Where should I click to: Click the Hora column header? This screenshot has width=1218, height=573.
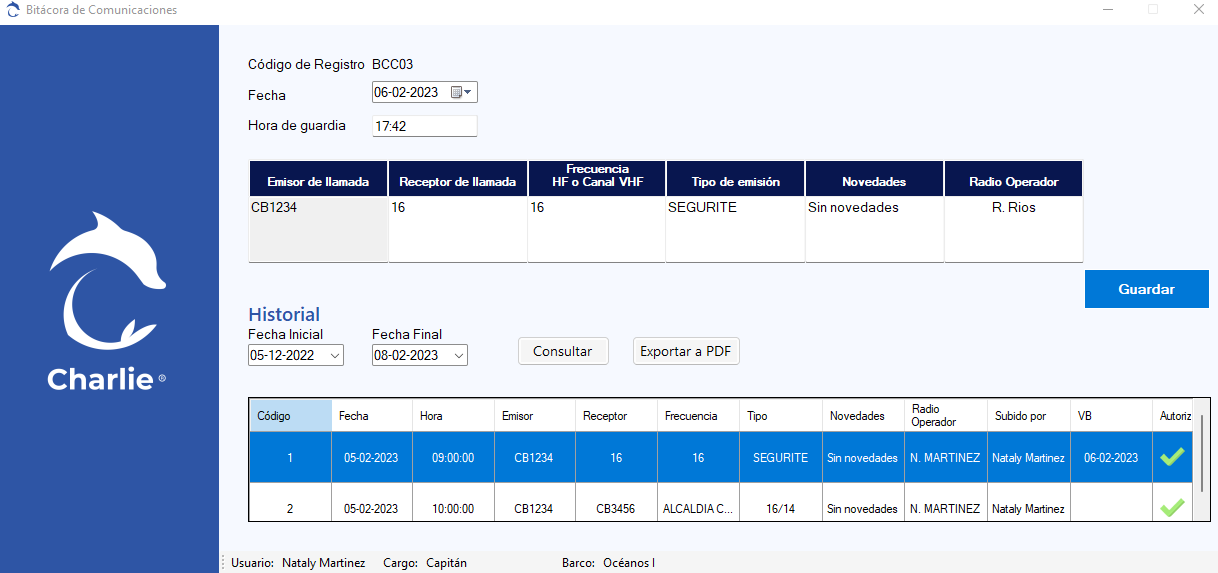tap(453, 416)
